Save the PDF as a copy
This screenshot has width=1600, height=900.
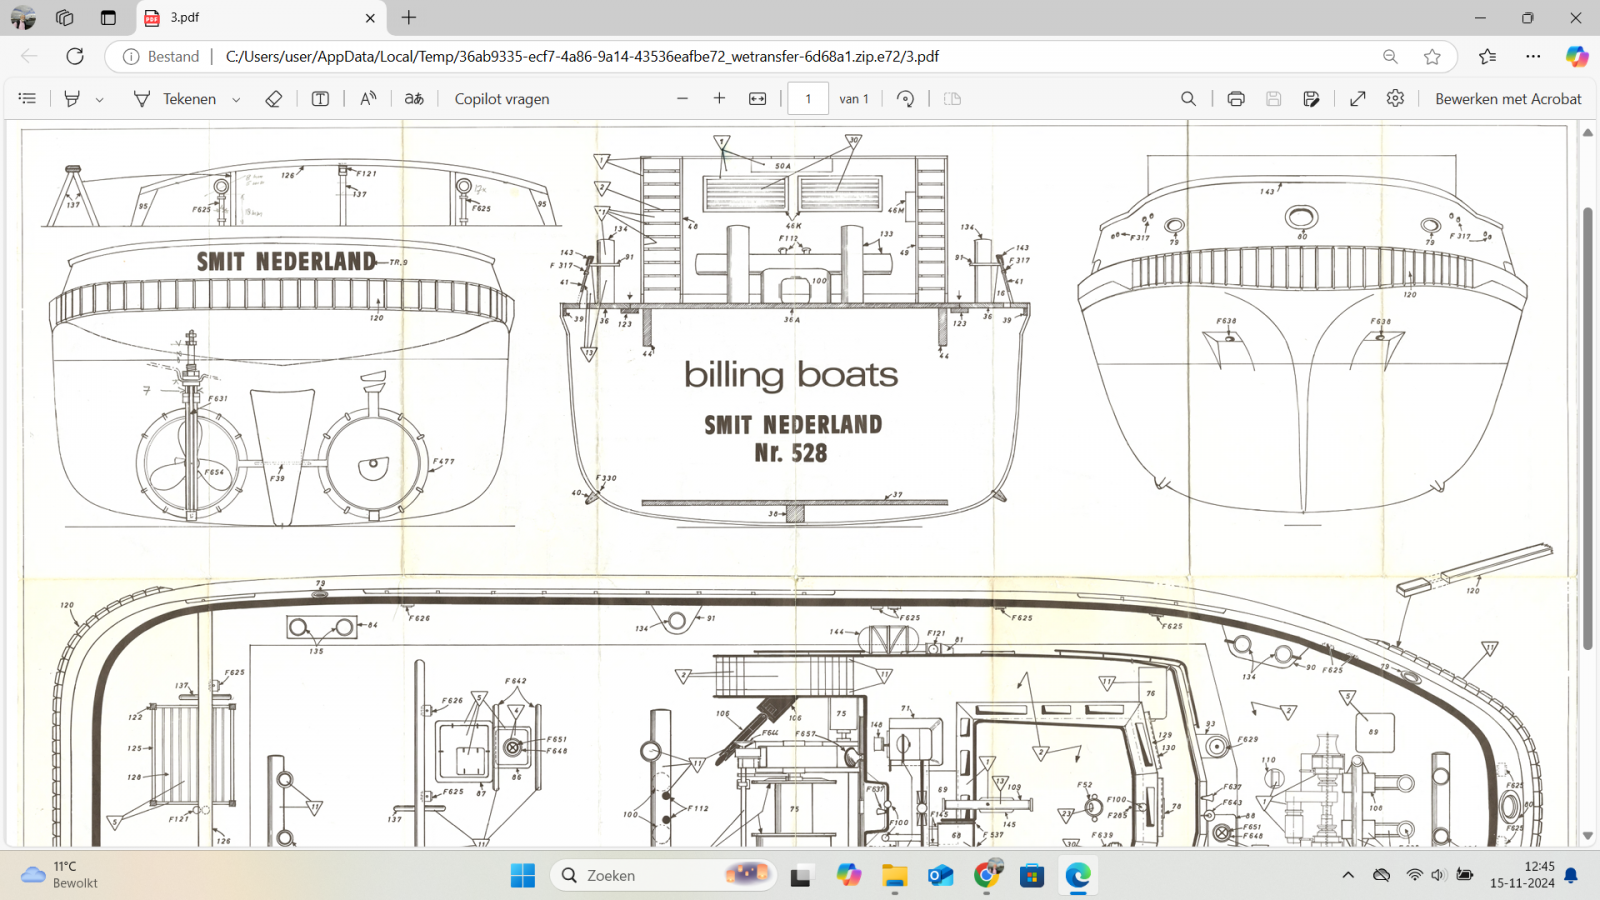1311,98
